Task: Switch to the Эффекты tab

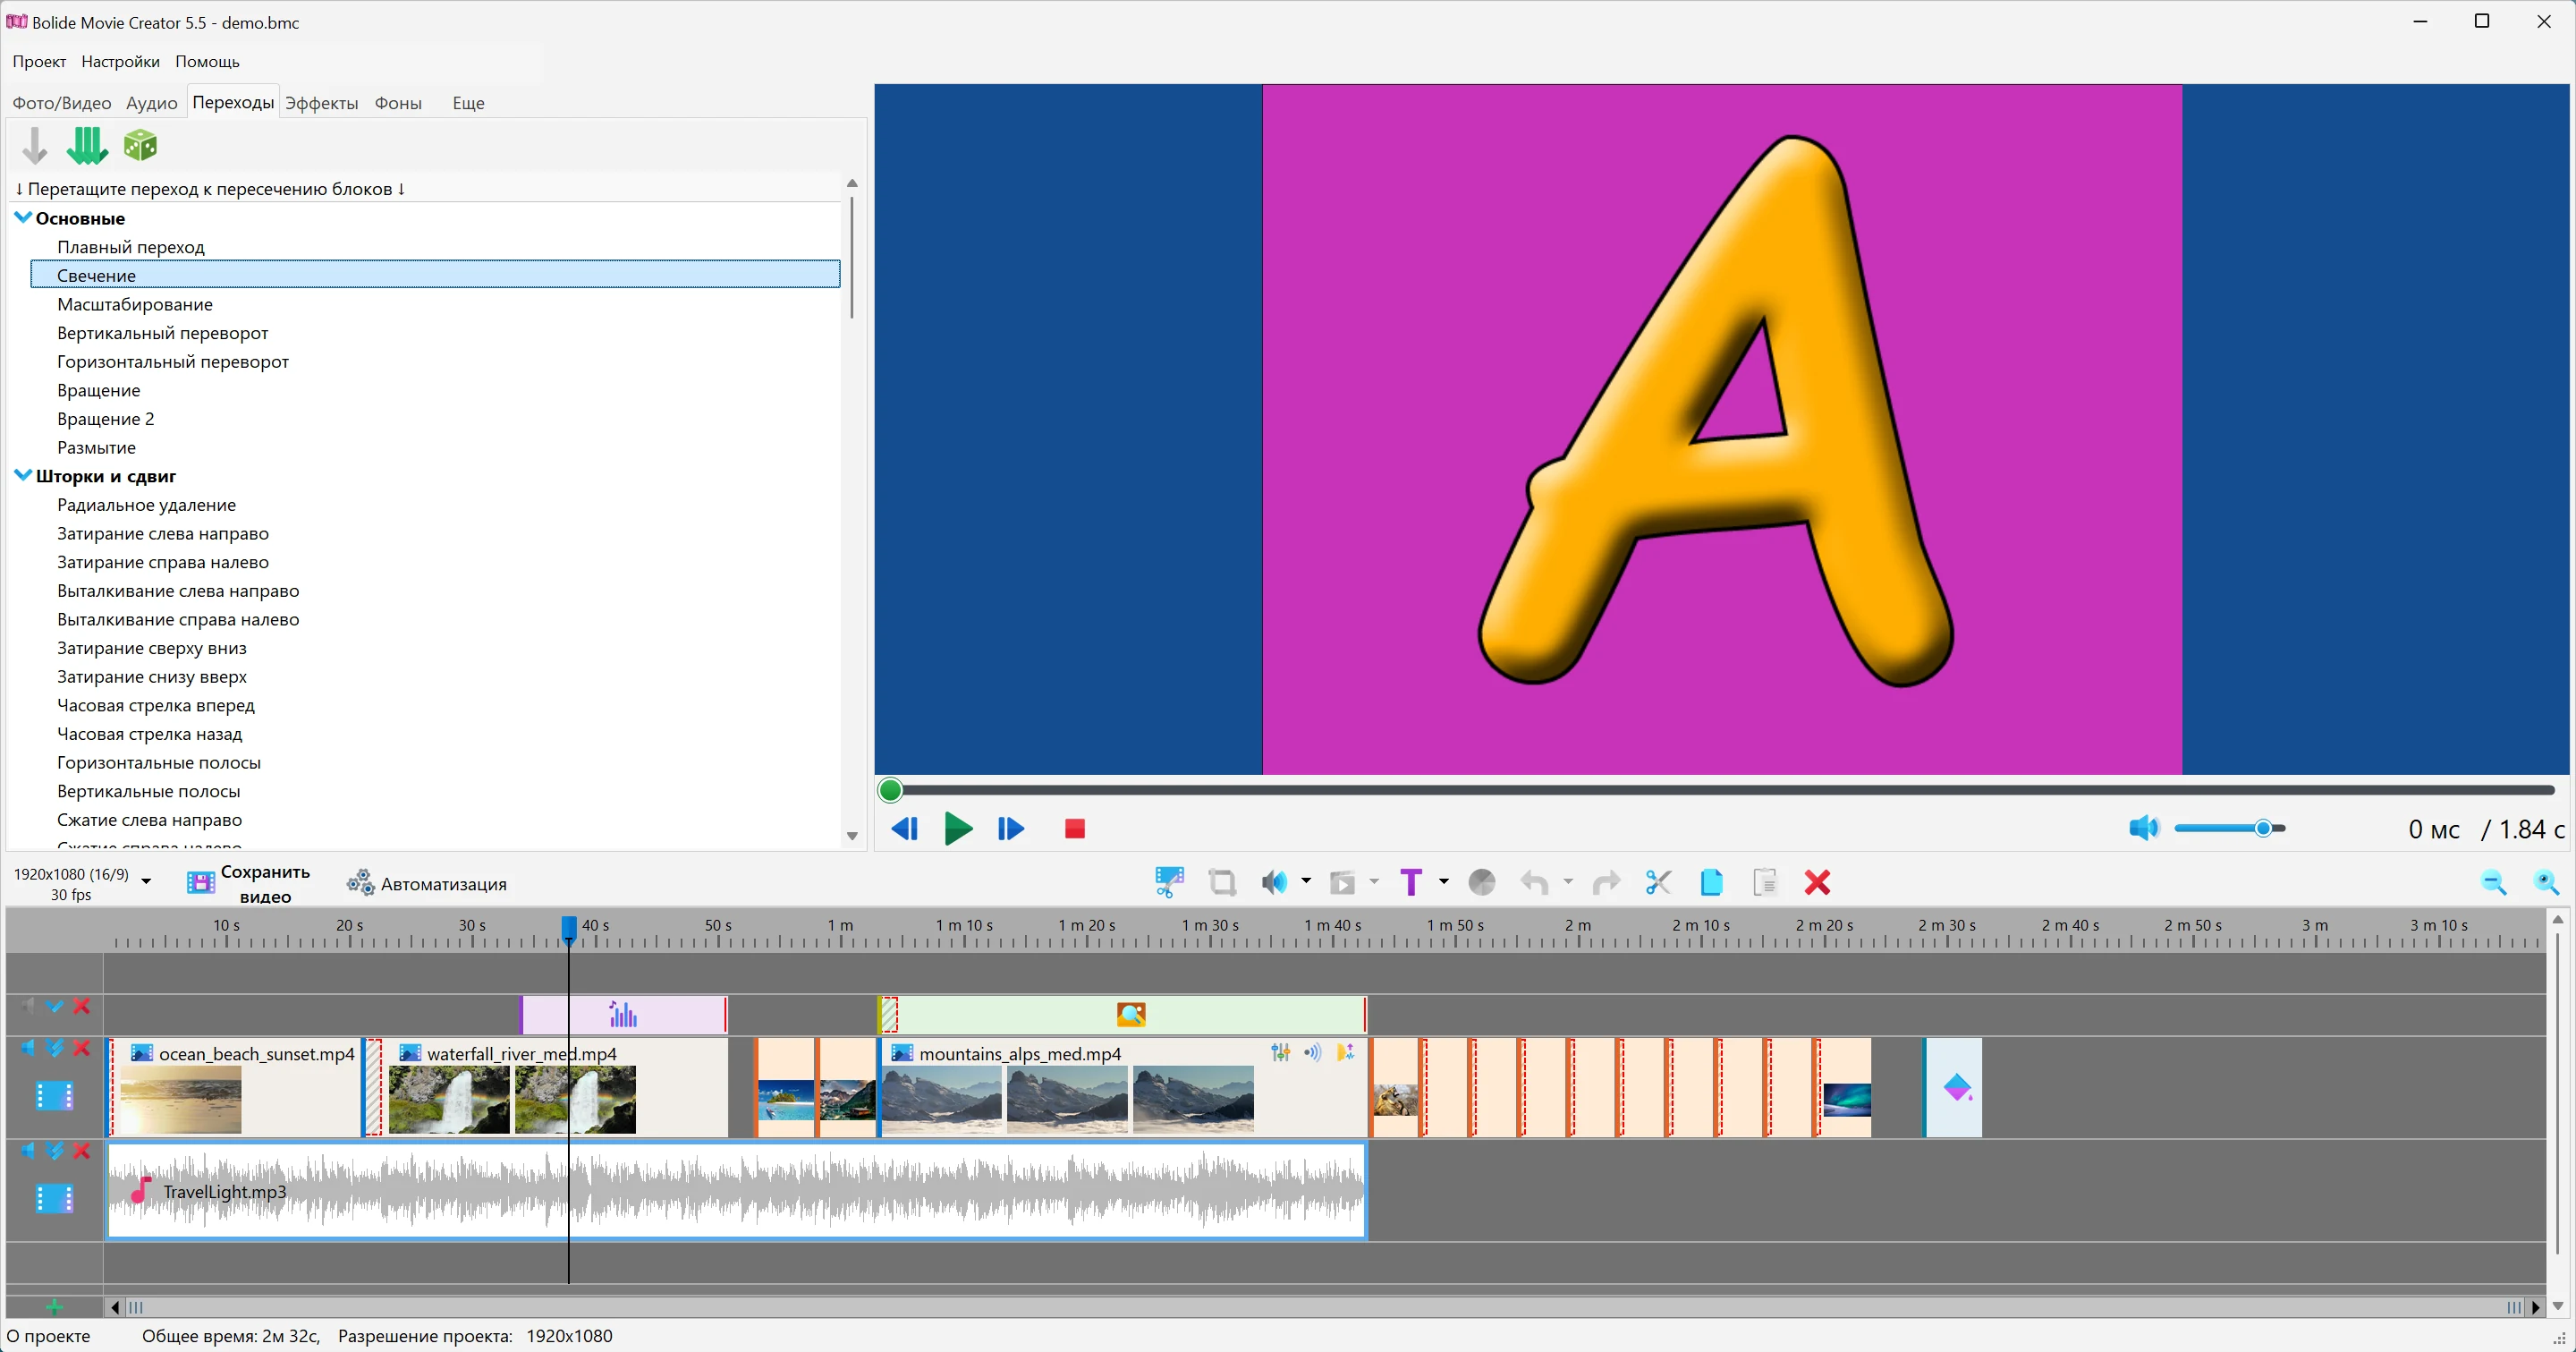Action: pyautogui.click(x=321, y=103)
